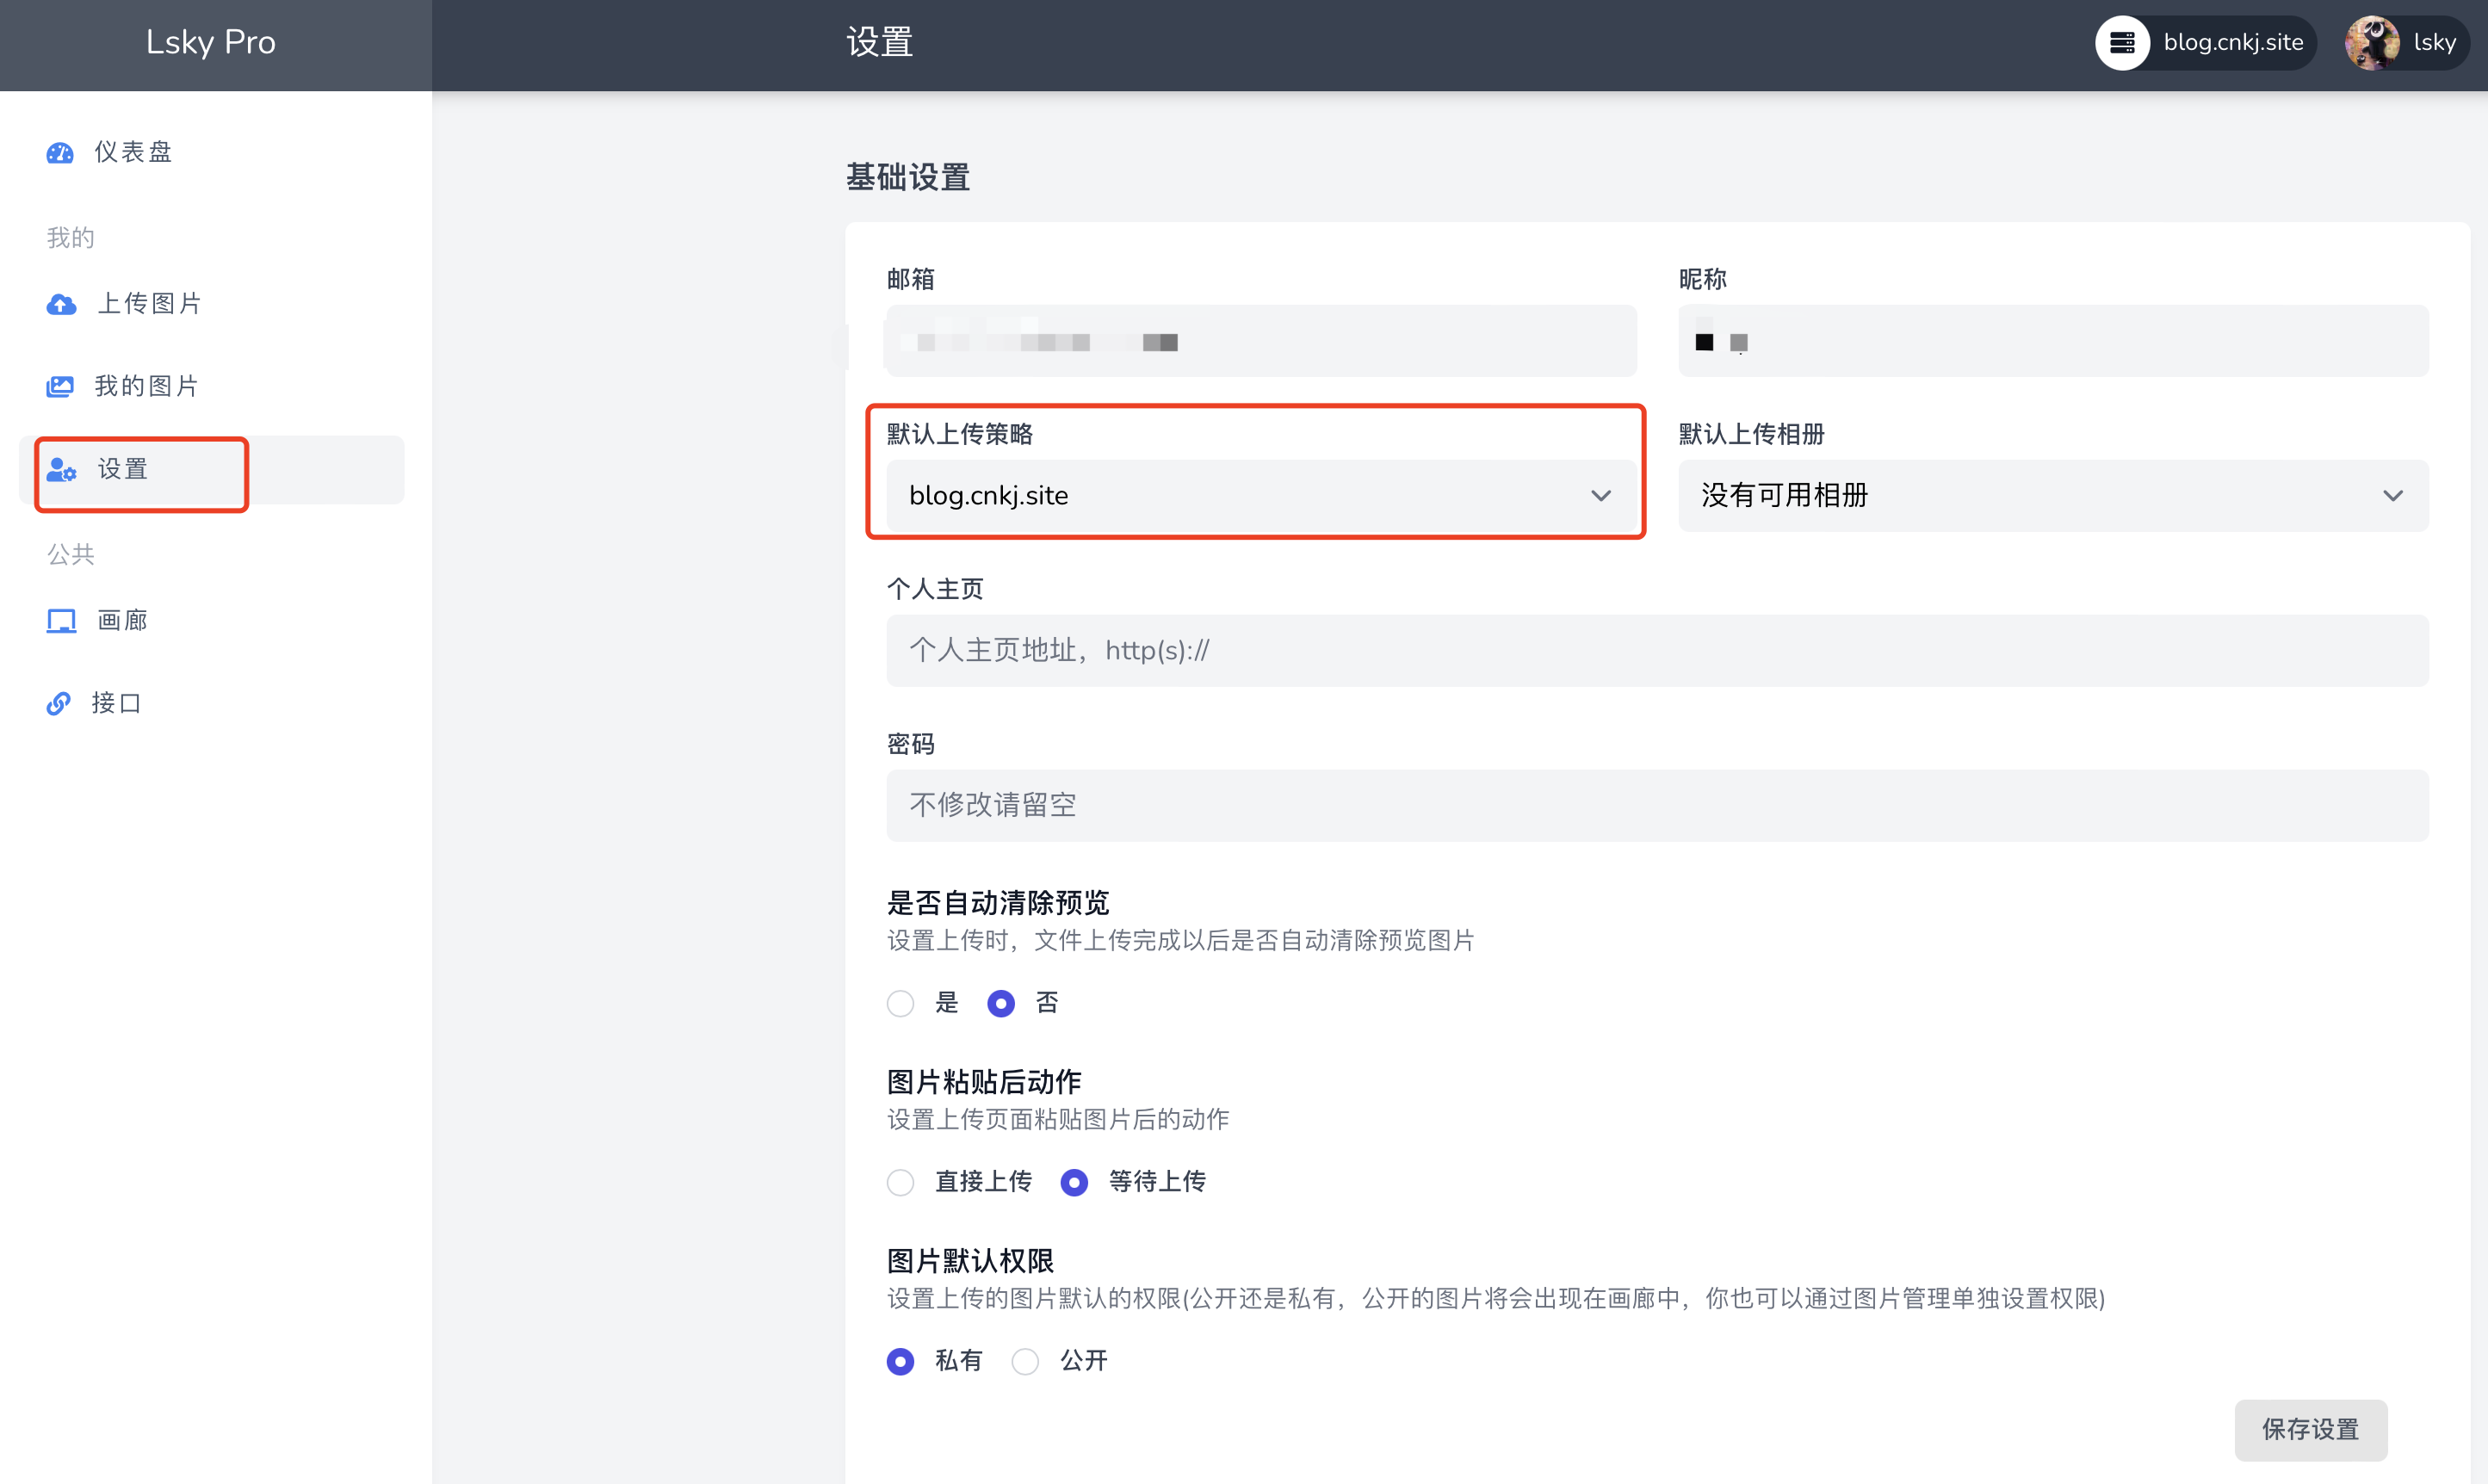The image size is (2488, 1484).
Task: Open 接口 menu item in sidebar
Action: 116,703
